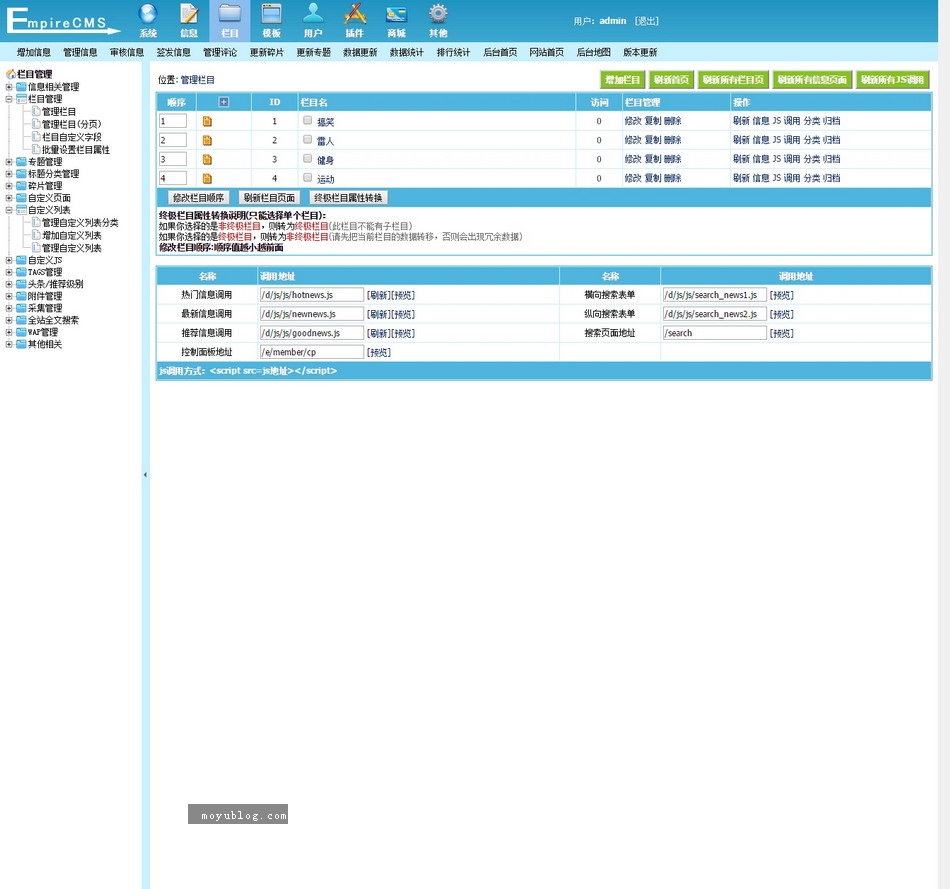Focus the /search page address field
Image resolution: width=950 pixels, height=889 pixels.
click(715, 333)
